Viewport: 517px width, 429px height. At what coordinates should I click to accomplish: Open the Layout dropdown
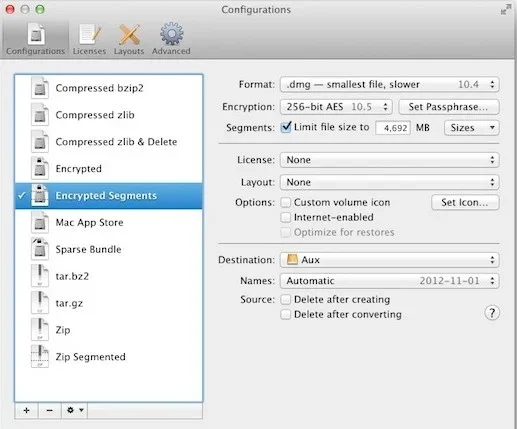click(x=389, y=182)
